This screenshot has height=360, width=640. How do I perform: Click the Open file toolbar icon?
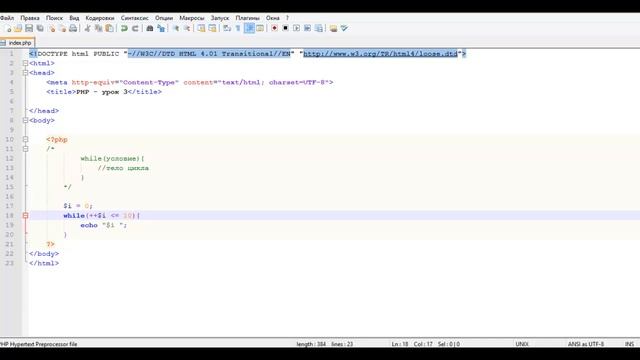pyautogui.click(x=18, y=28)
